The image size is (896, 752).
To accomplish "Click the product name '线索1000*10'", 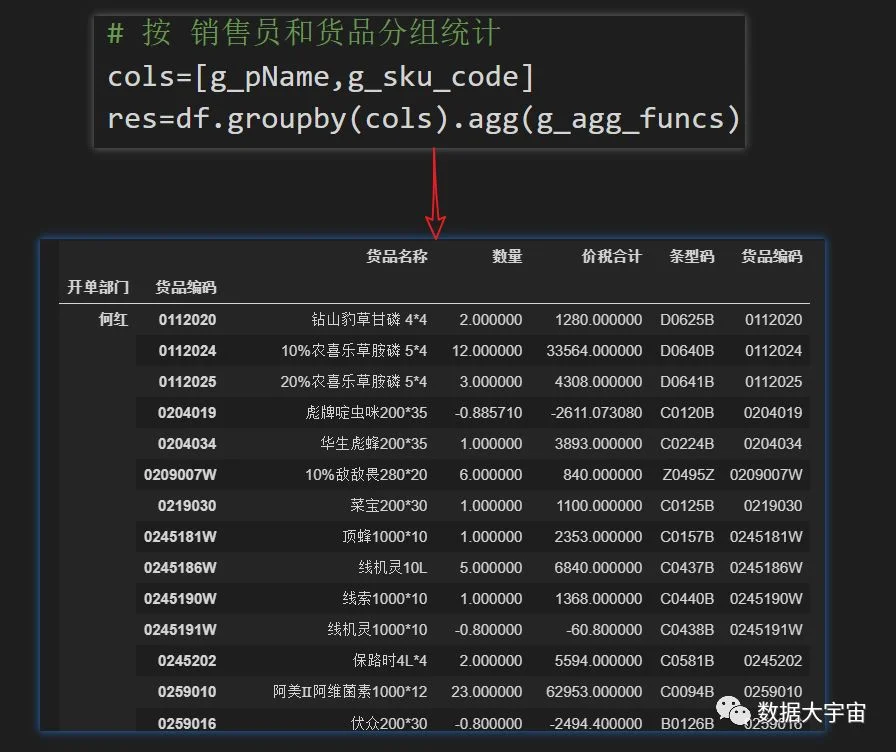I will [385, 598].
